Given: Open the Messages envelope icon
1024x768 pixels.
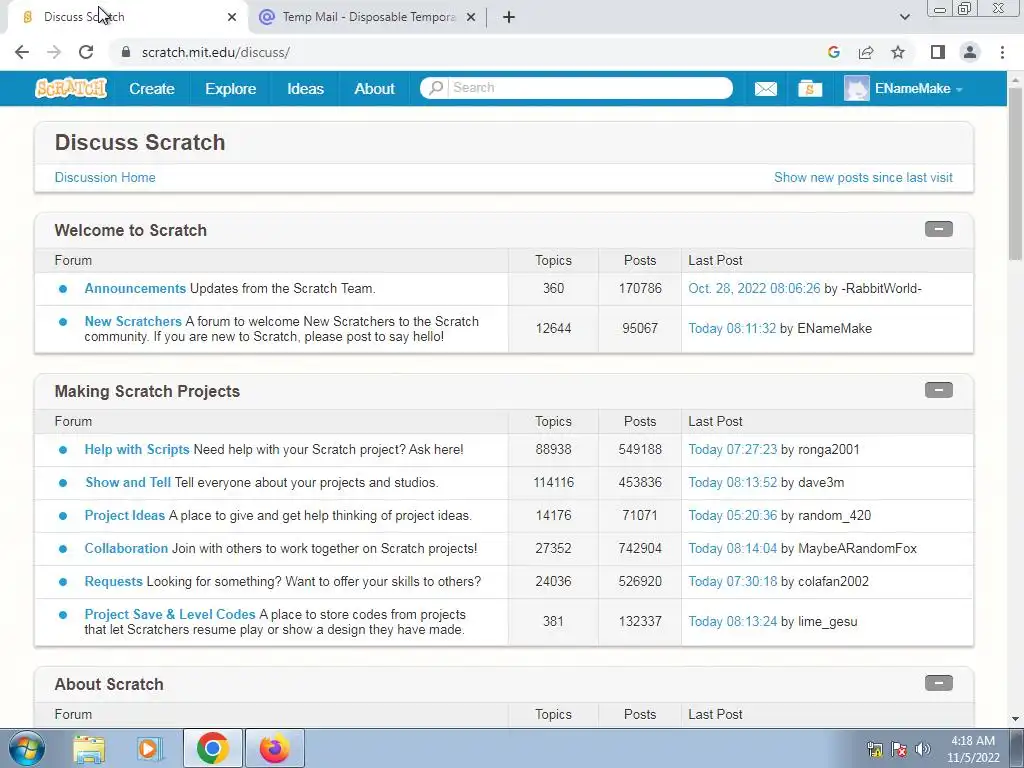Looking at the screenshot, I should [x=765, y=89].
